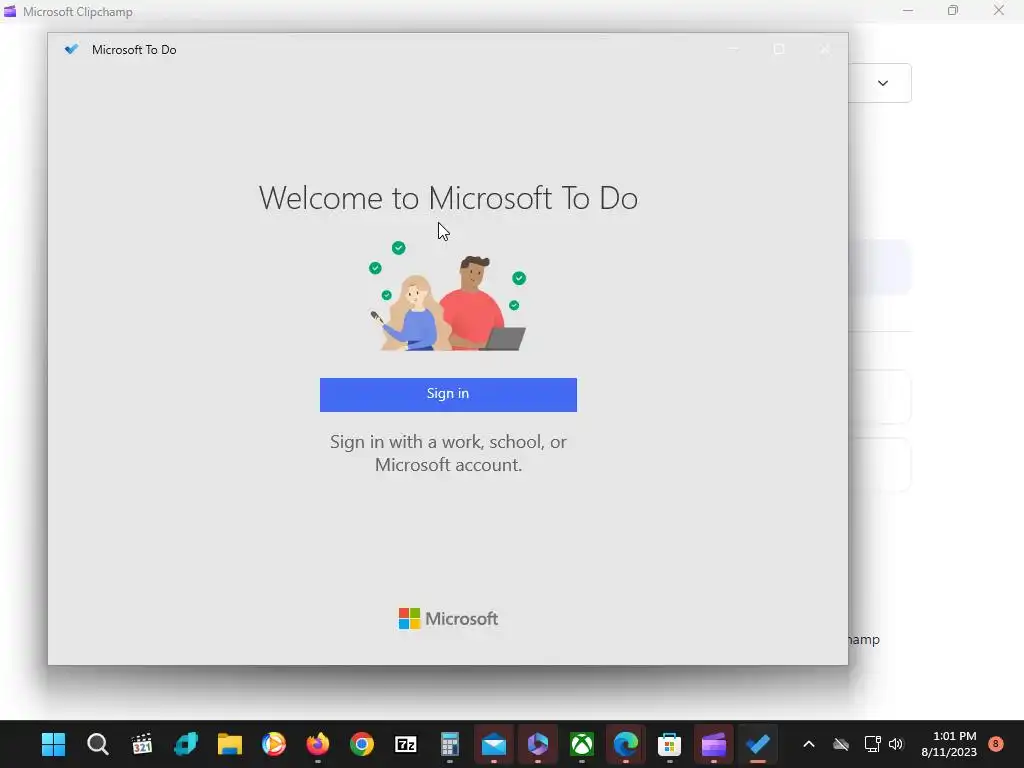Screen dimensions: 1024x768
Task: Open taskbar Search
Action: click(98, 744)
